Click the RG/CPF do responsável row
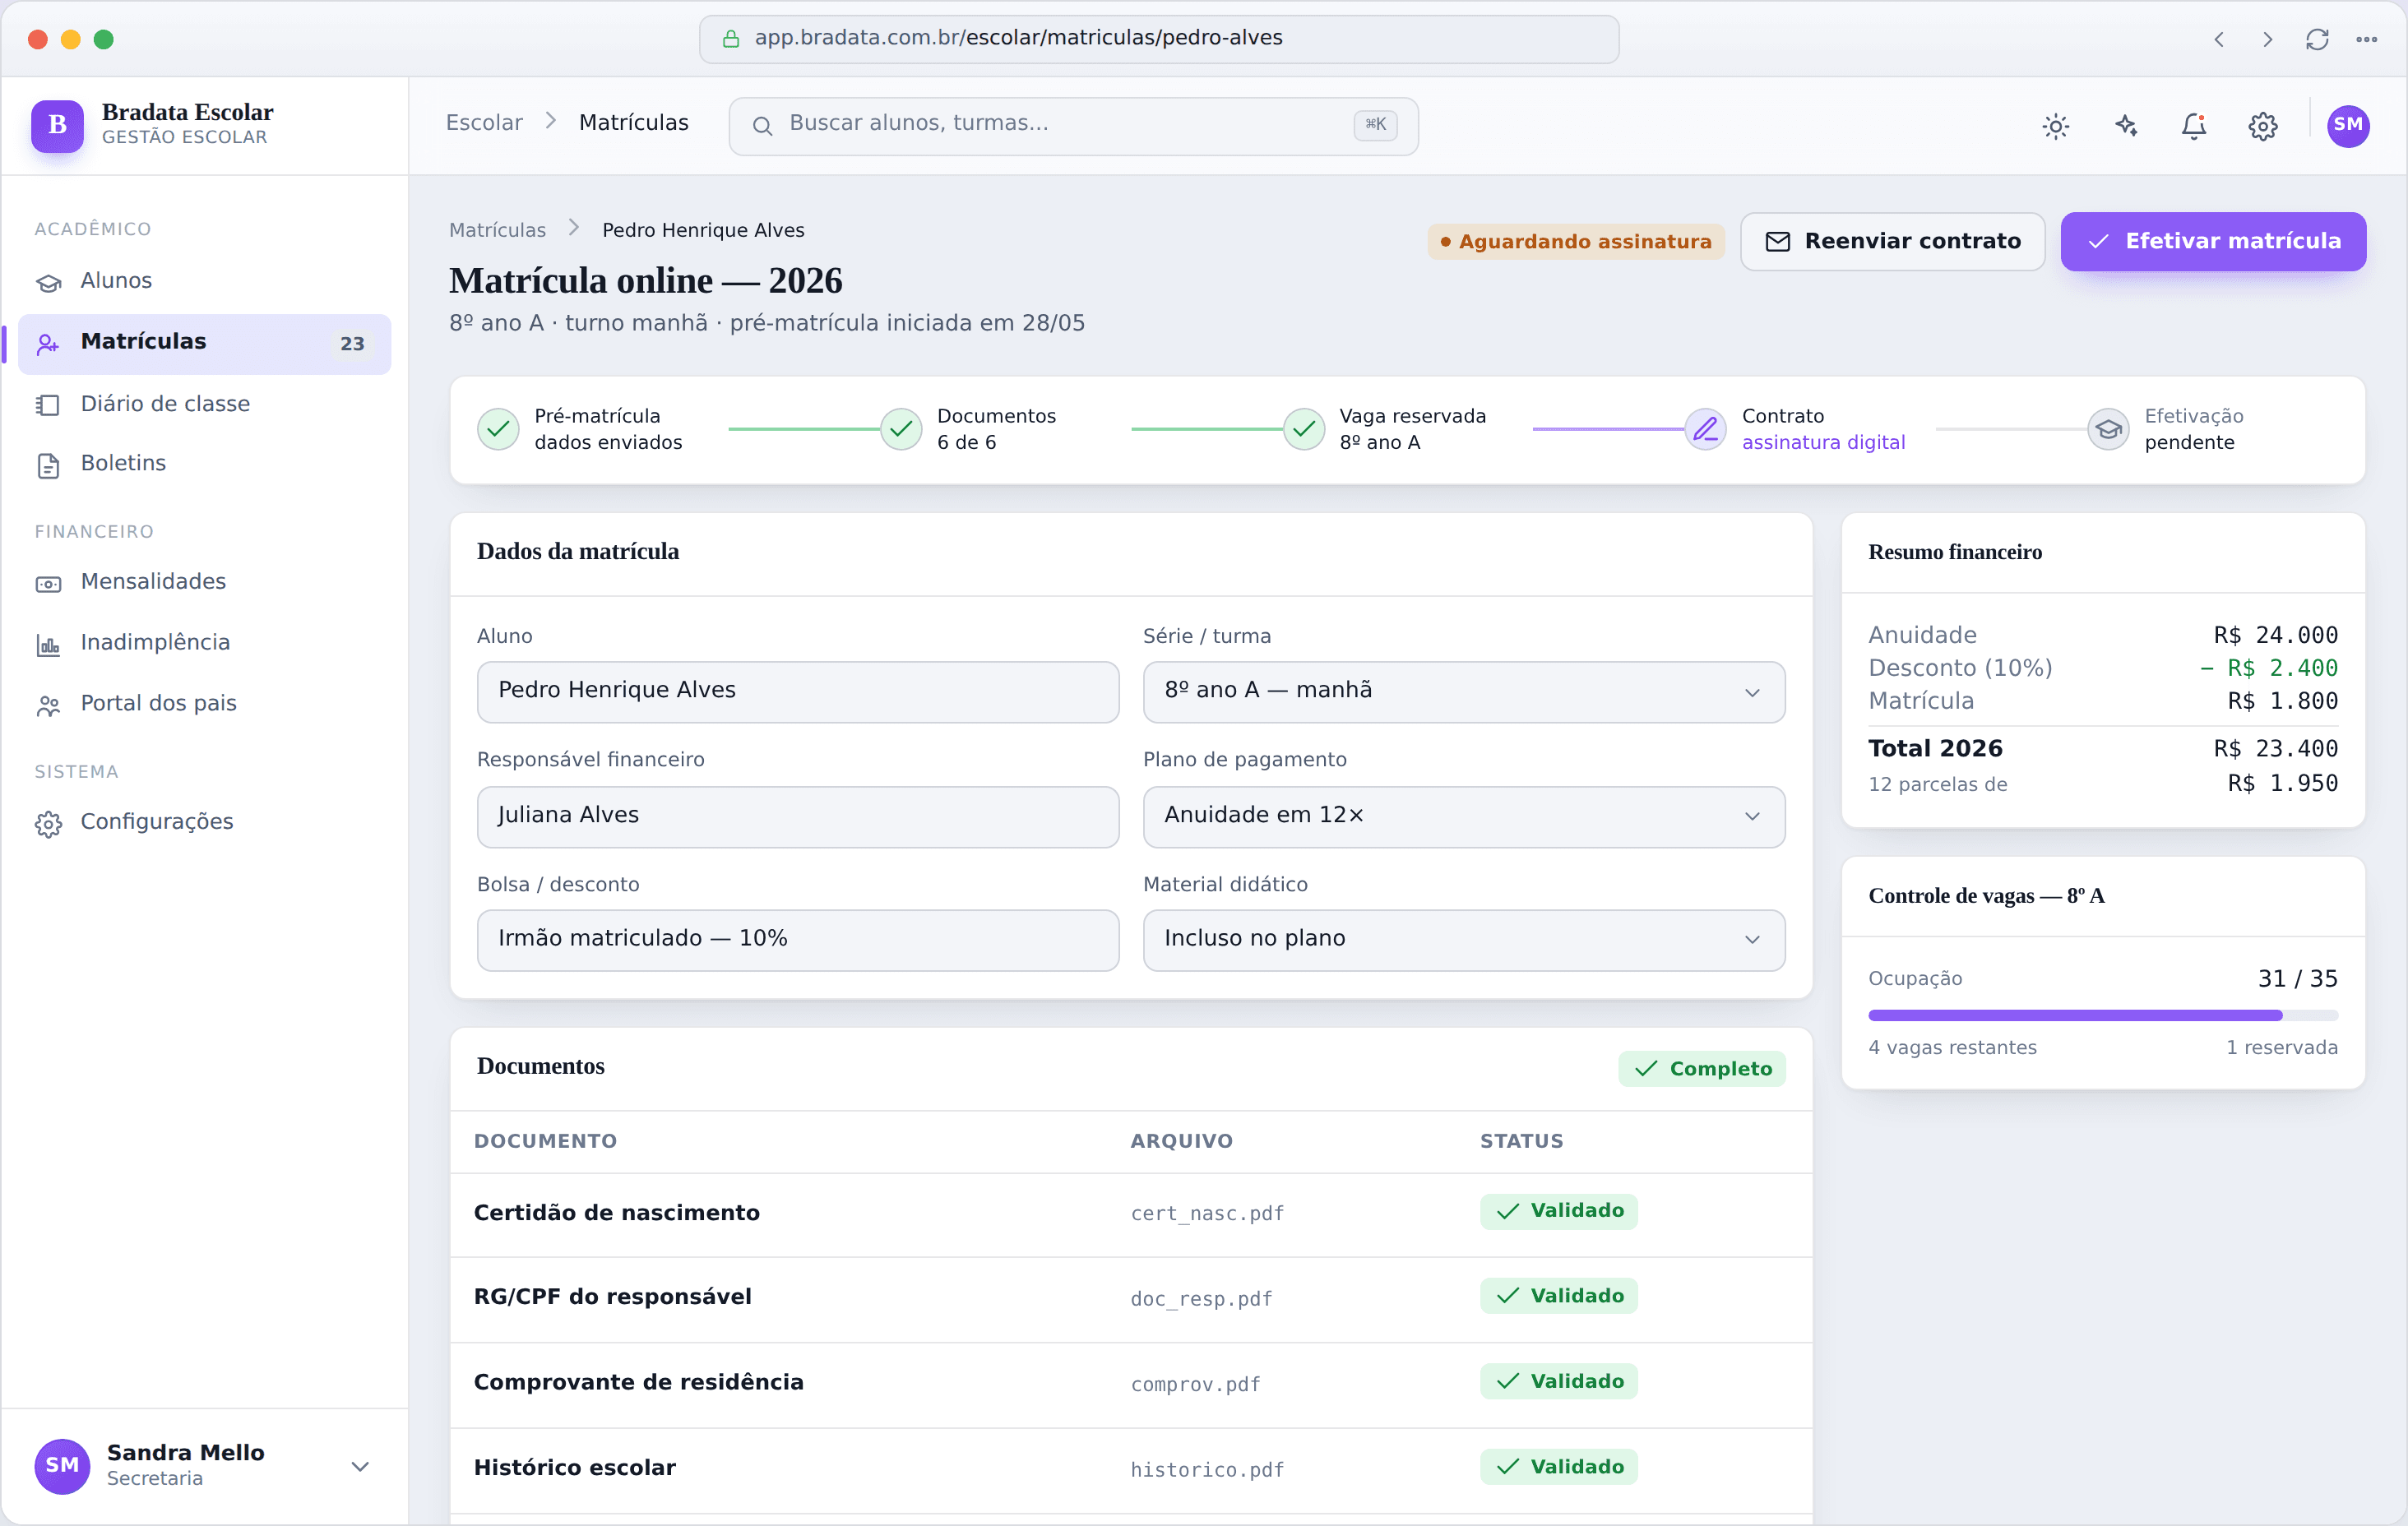This screenshot has width=2408, height=1526. tap(1131, 1298)
